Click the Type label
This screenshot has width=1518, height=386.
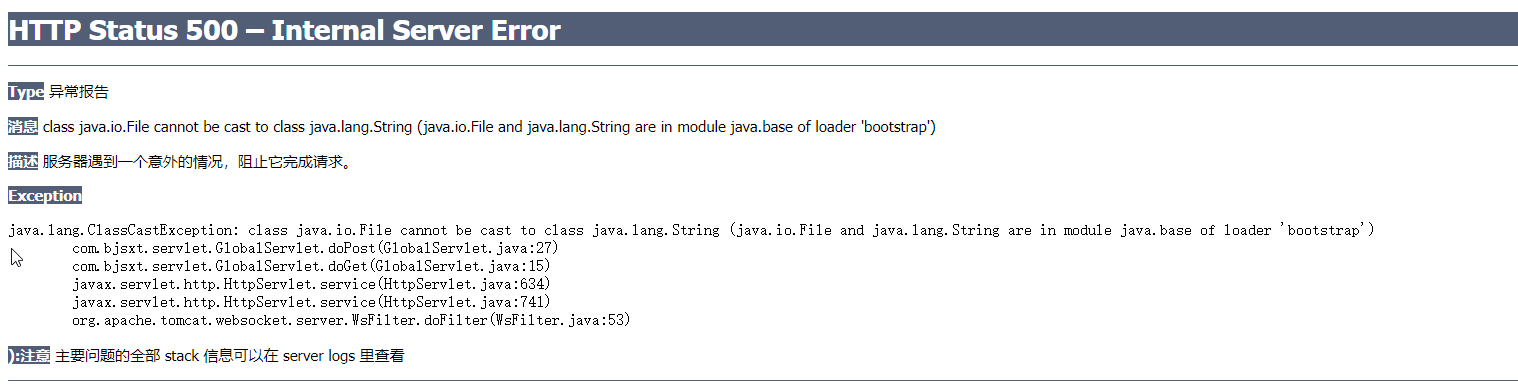26,92
